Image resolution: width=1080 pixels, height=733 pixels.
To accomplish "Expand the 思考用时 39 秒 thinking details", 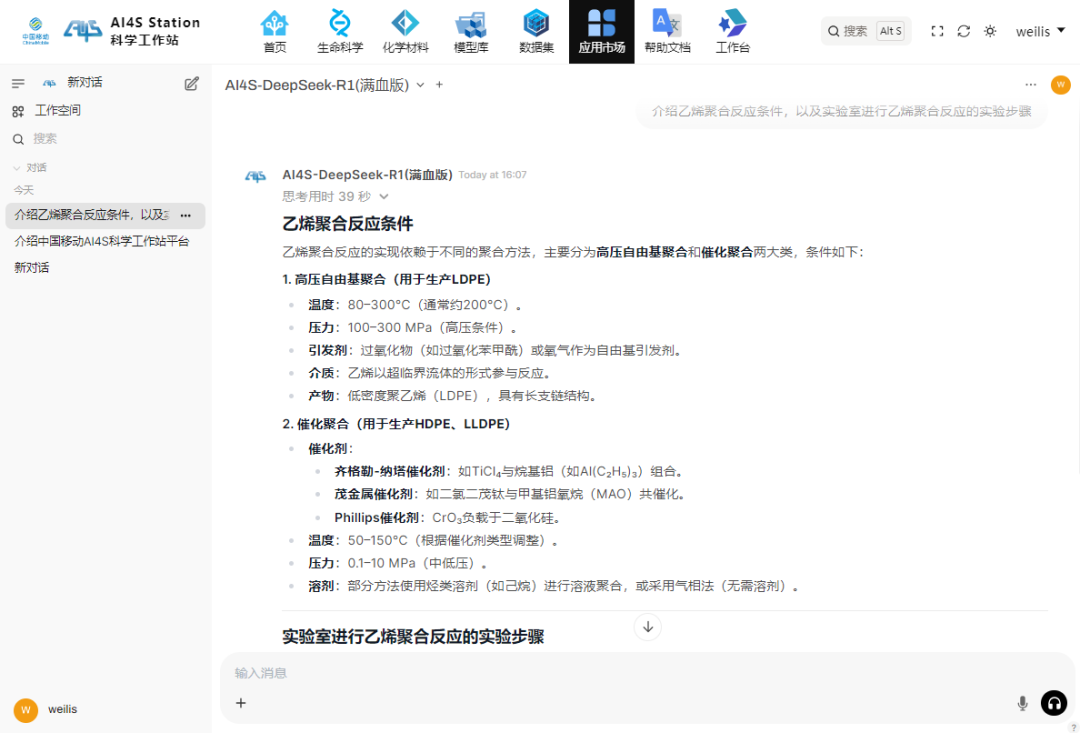I will pos(335,197).
